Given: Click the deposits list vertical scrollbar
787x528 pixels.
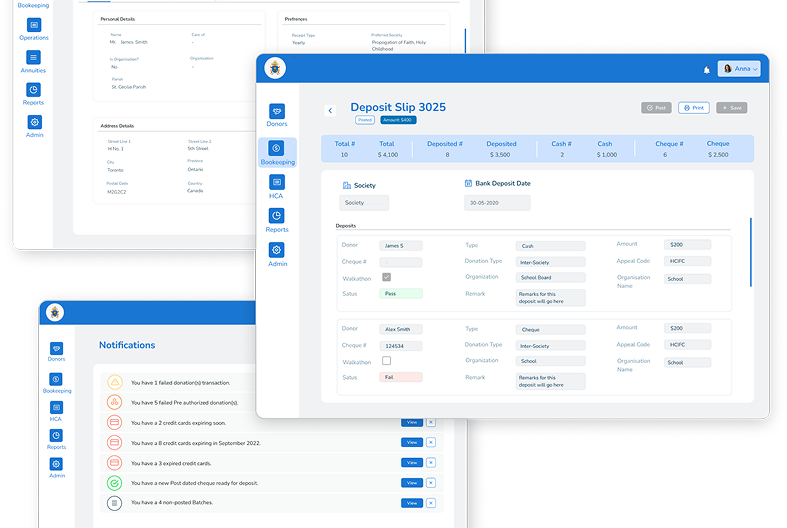Looking at the screenshot, I should pyautogui.click(x=751, y=252).
